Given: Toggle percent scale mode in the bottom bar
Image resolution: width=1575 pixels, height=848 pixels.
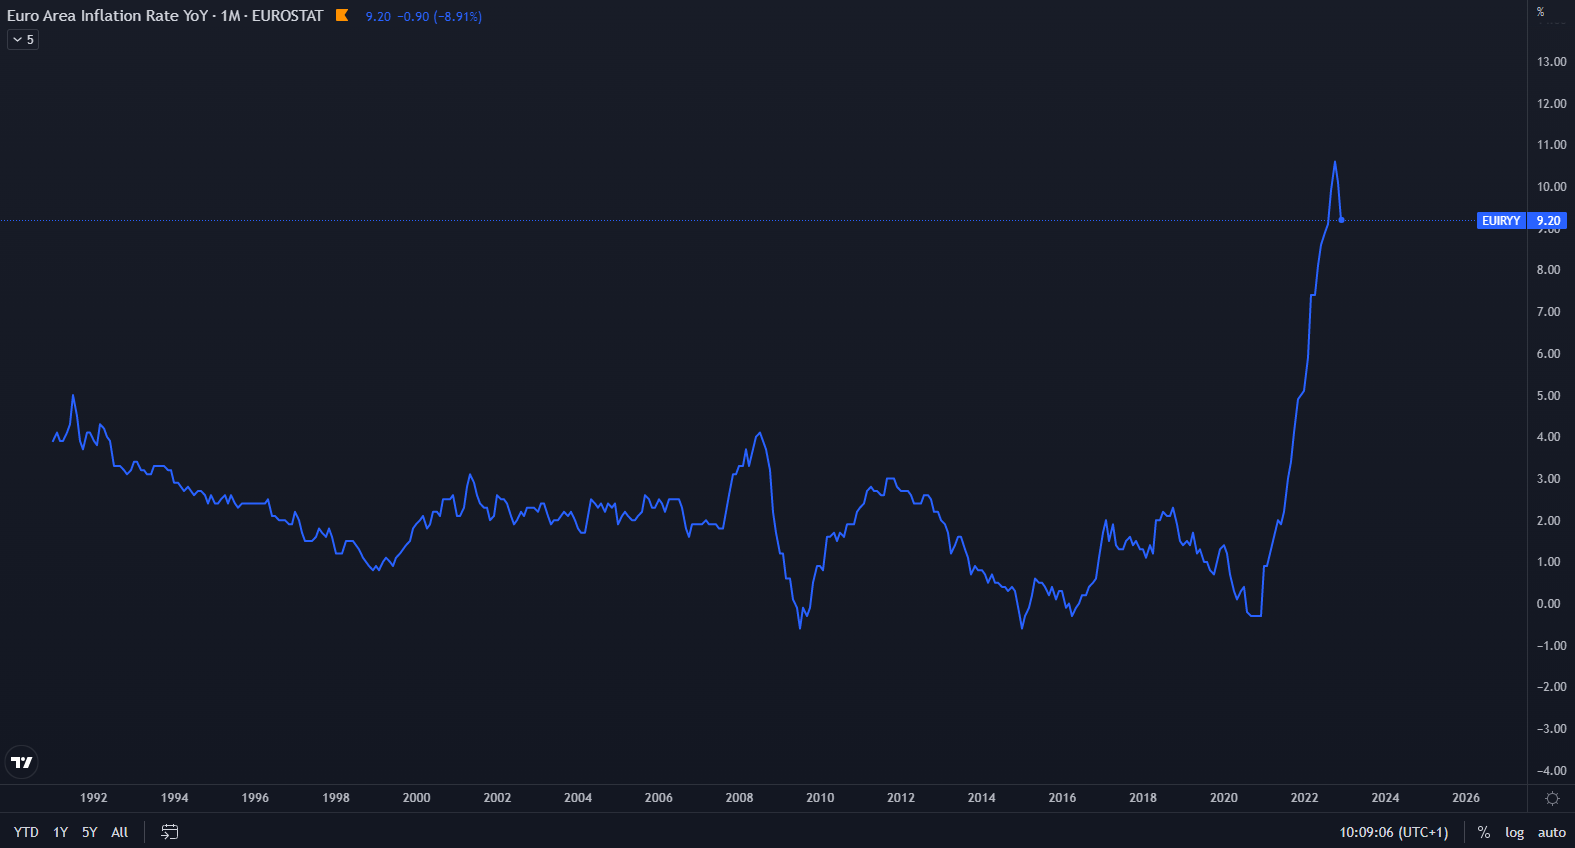Looking at the screenshot, I should pyautogui.click(x=1484, y=832).
